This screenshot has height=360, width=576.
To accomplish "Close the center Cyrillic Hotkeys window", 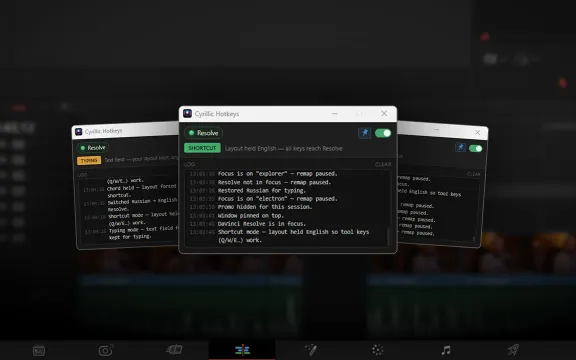I will pyautogui.click(x=384, y=114).
